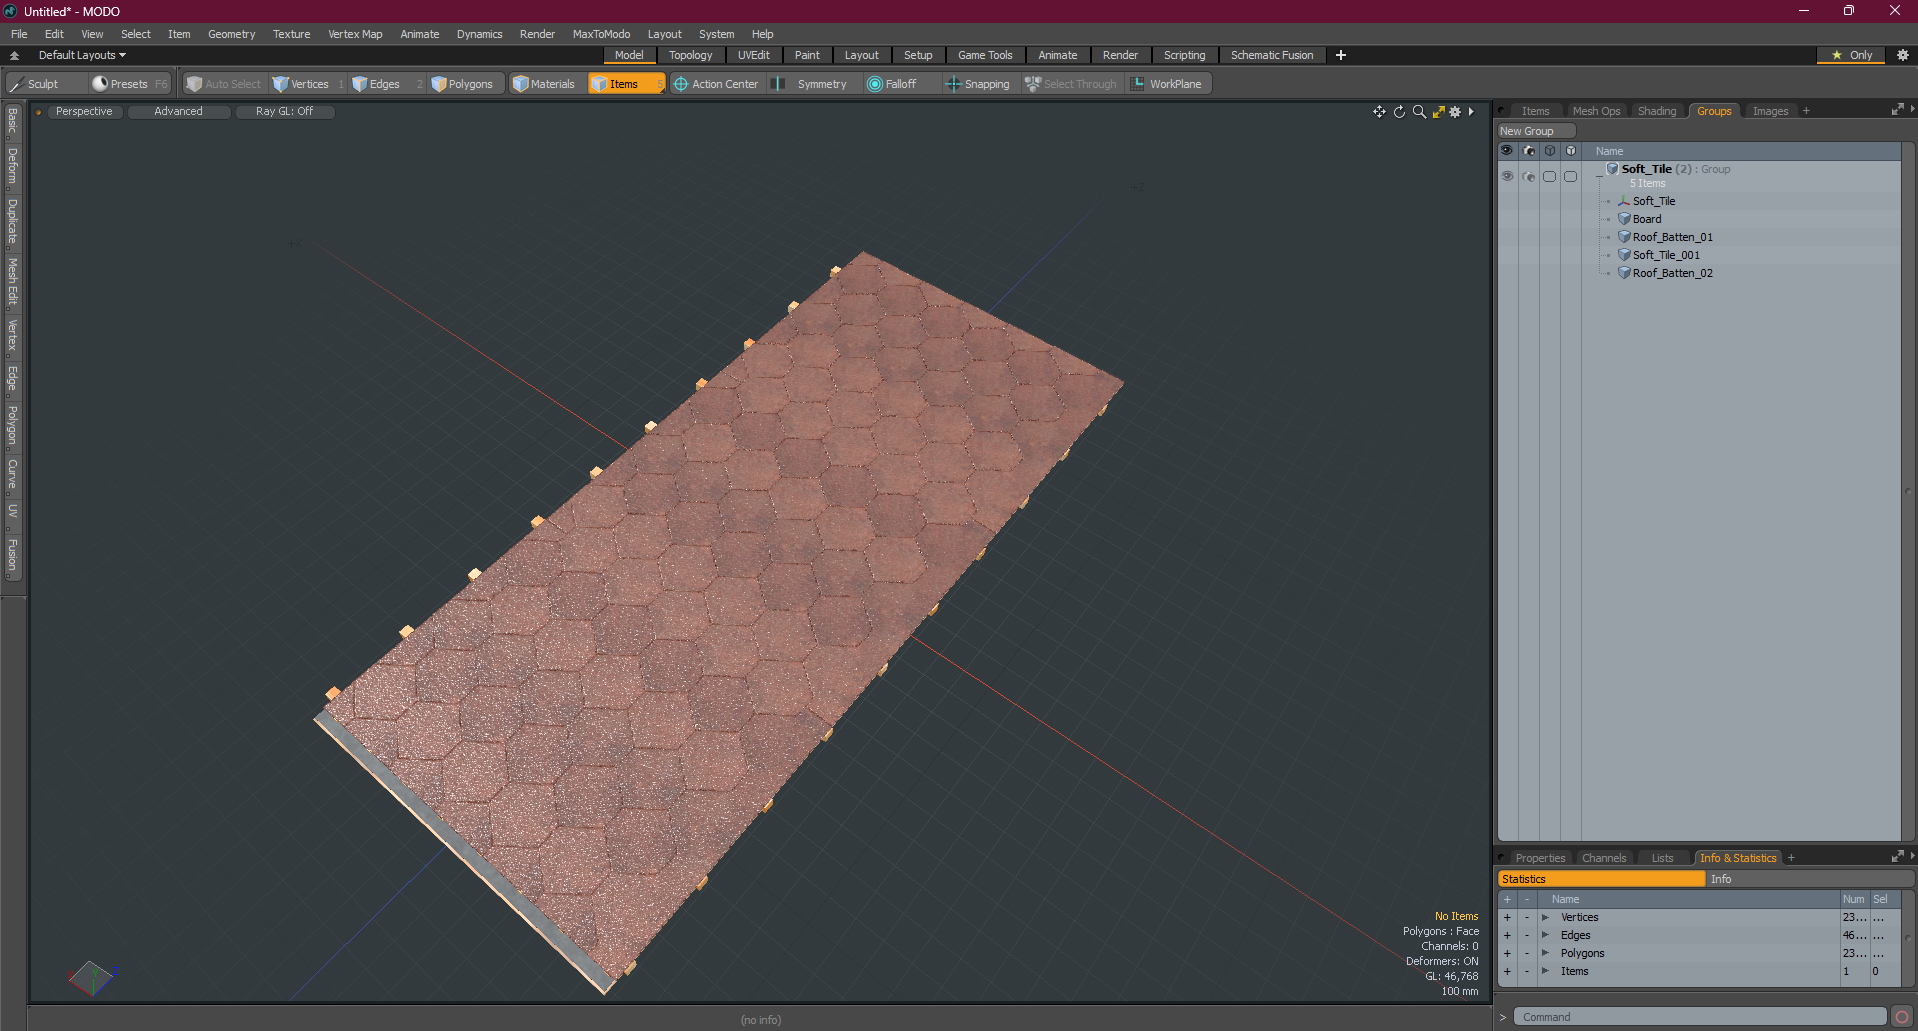
Task: Click the record macro circle button
Action: [x=1901, y=1017]
